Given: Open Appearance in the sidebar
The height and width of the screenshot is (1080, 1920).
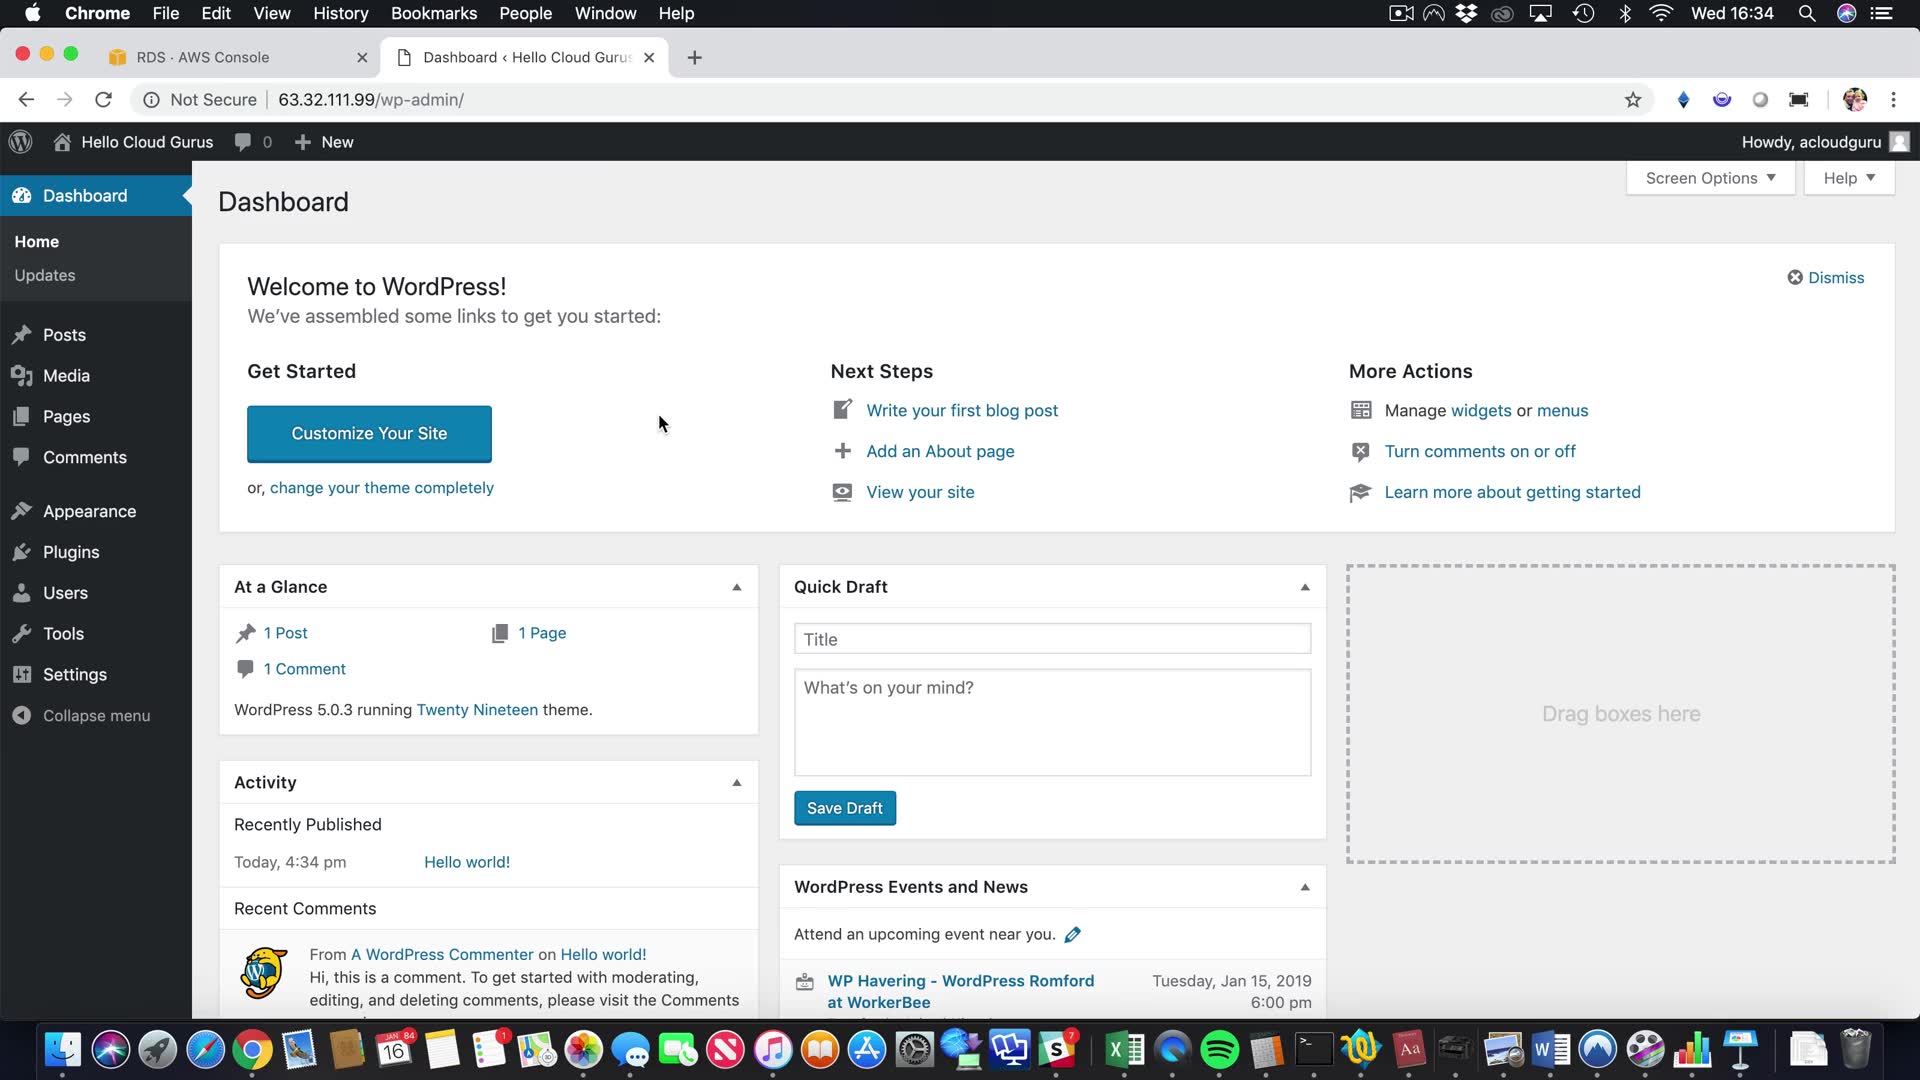Looking at the screenshot, I should tap(89, 511).
